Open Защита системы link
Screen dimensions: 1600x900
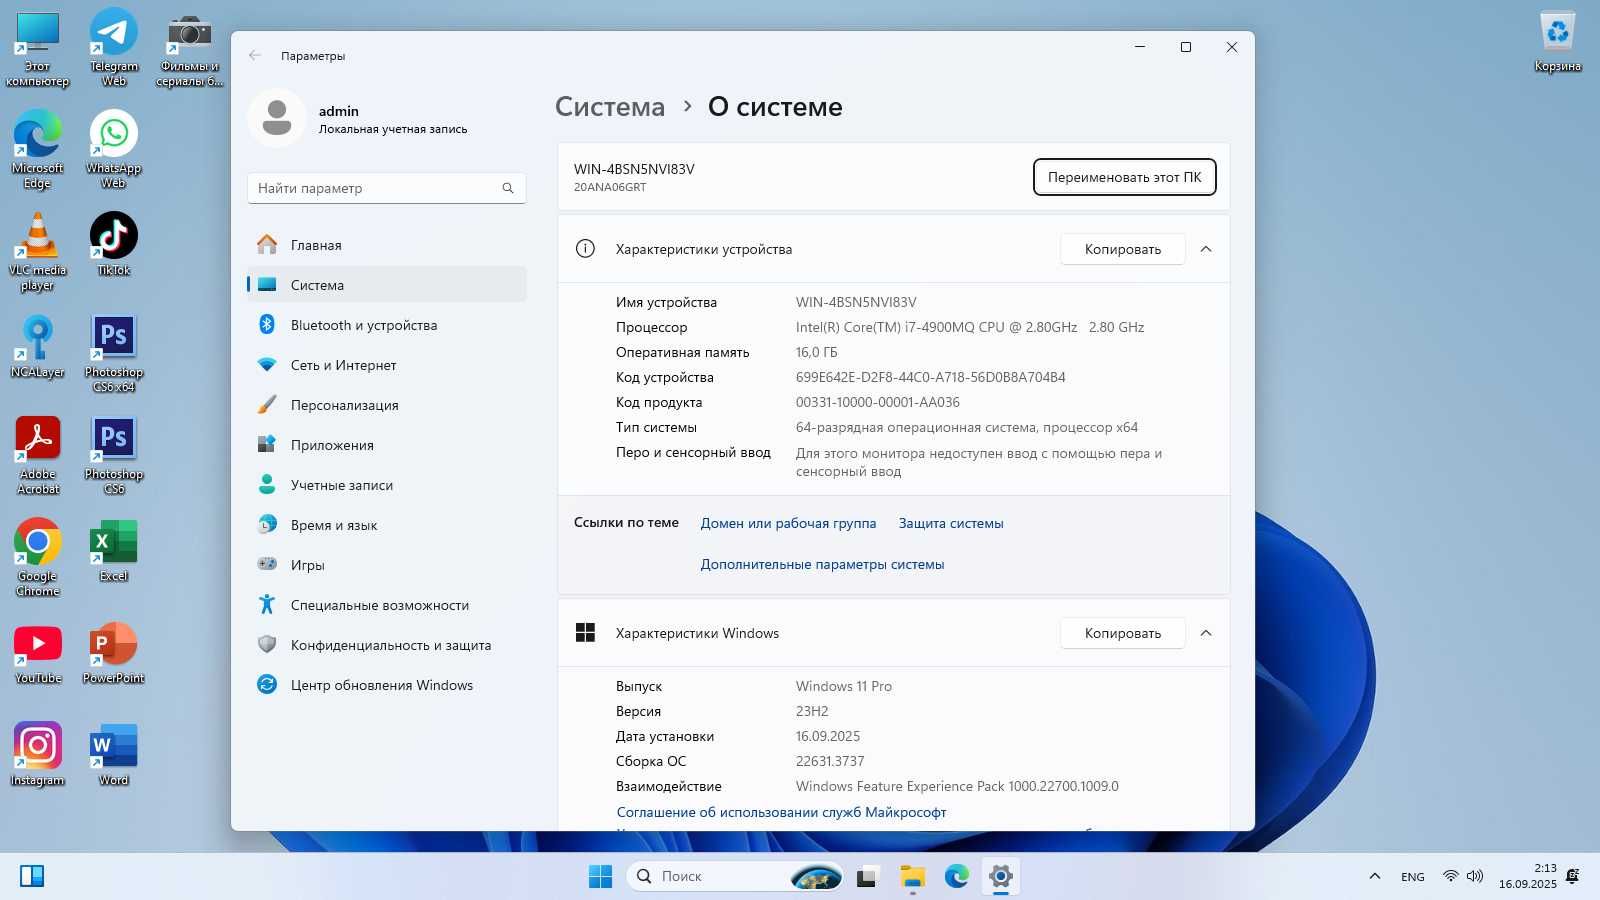point(951,523)
